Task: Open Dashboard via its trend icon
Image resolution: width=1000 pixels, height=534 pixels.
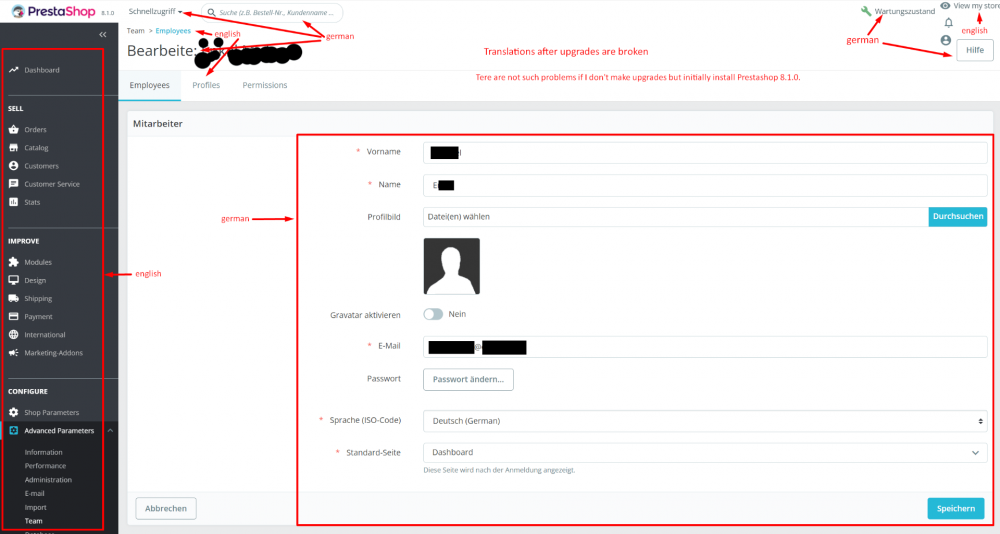Action: pos(13,70)
